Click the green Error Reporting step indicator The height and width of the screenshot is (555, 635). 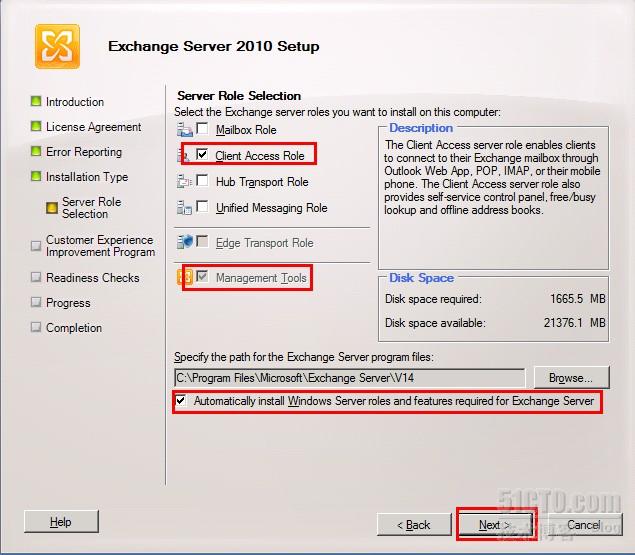click(36, 151)
